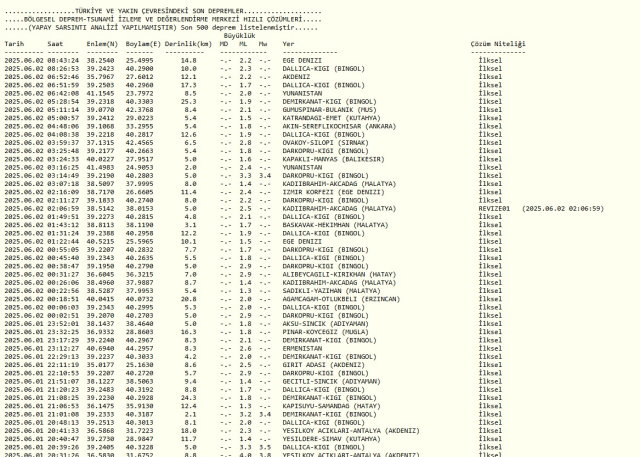Viewport: 640px width, 457px height.
Task: Click the Yer column header
Action: point(288,44)
